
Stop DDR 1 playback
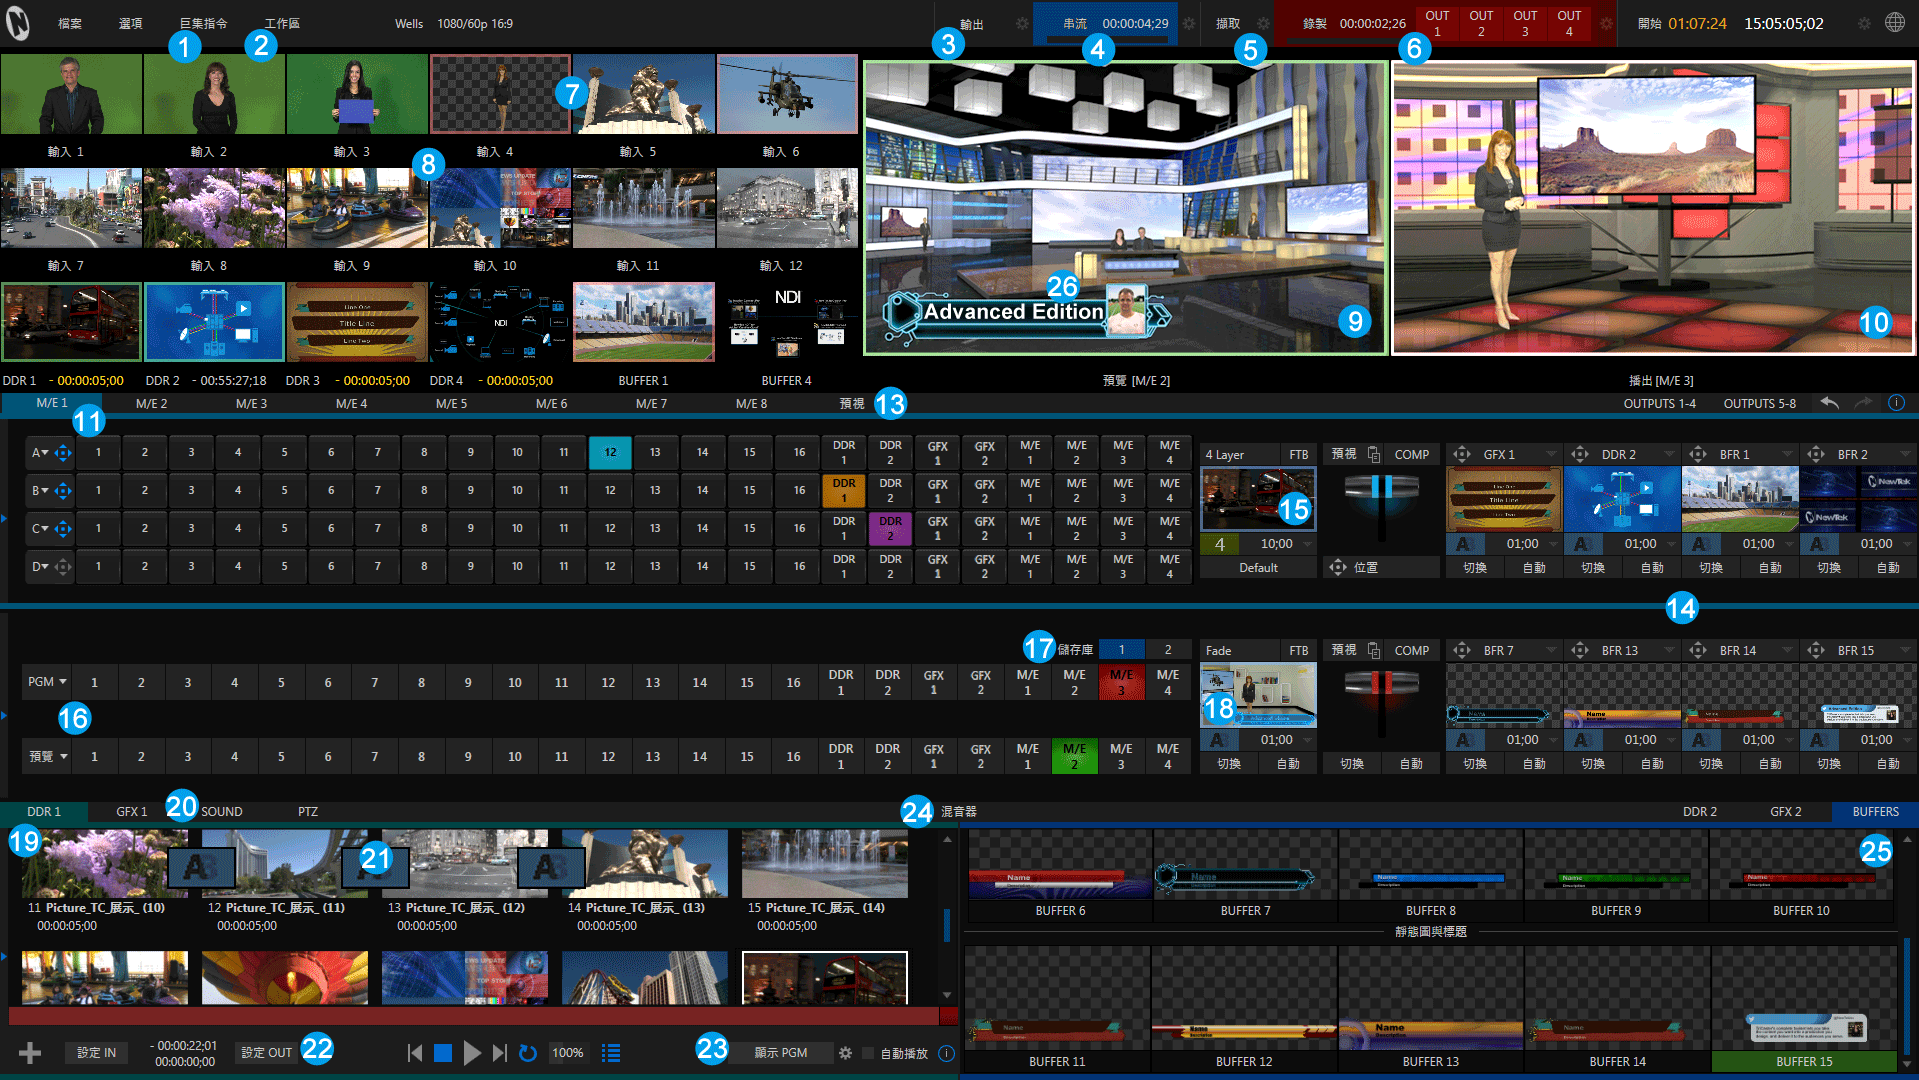[x=443, y=1052]
